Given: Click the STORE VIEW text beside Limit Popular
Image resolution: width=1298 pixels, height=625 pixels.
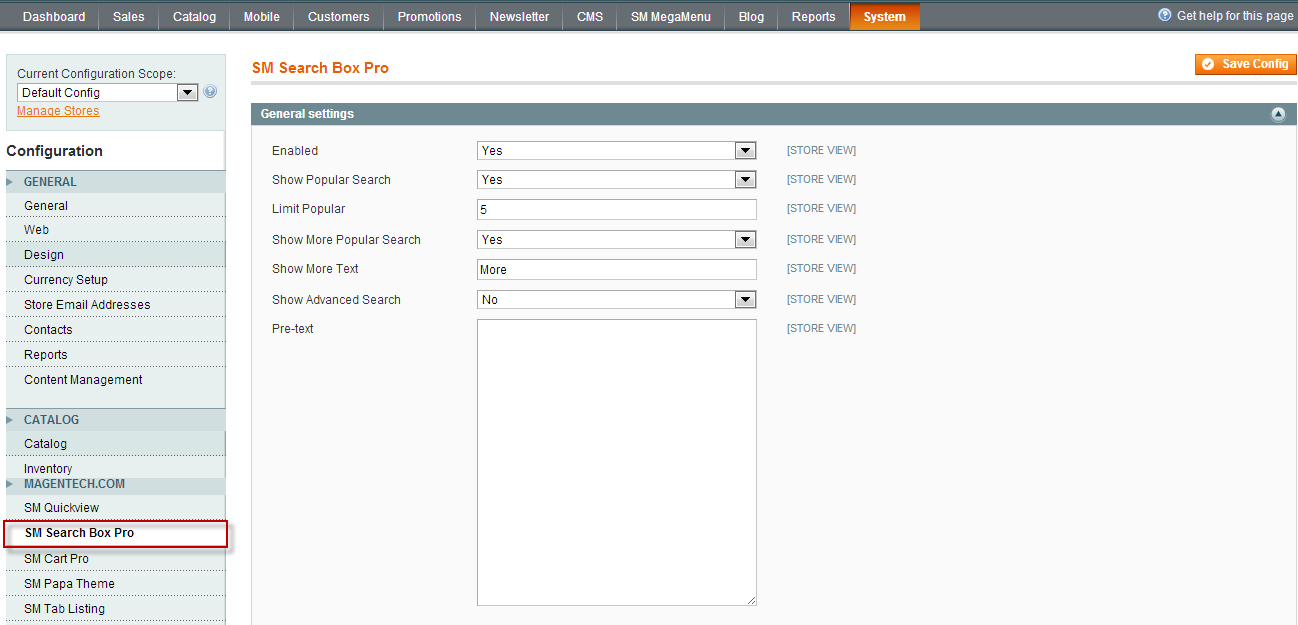Looking at the screenshot, I should point(821,209).
